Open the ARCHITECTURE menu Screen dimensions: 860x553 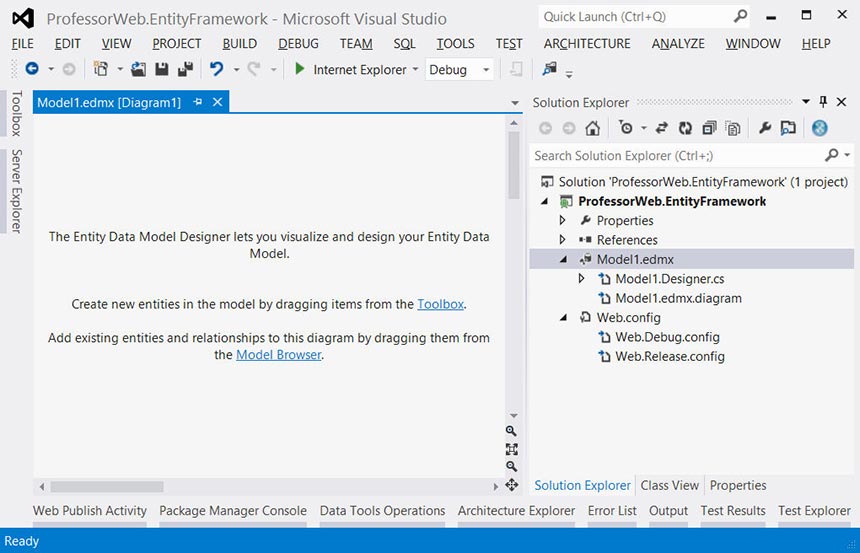(587, 43)
